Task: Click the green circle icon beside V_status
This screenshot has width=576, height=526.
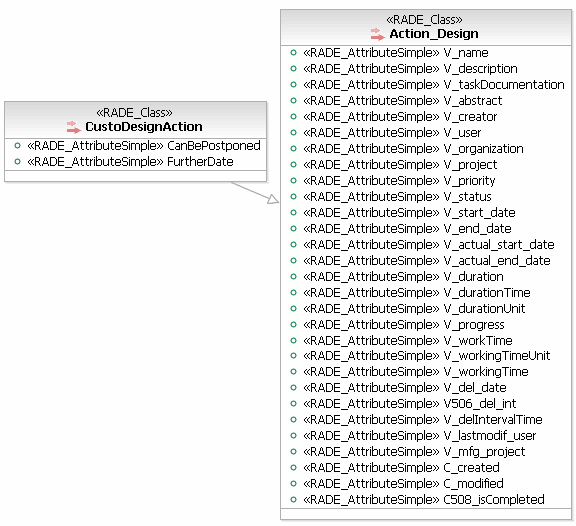Action: [293, 197]
